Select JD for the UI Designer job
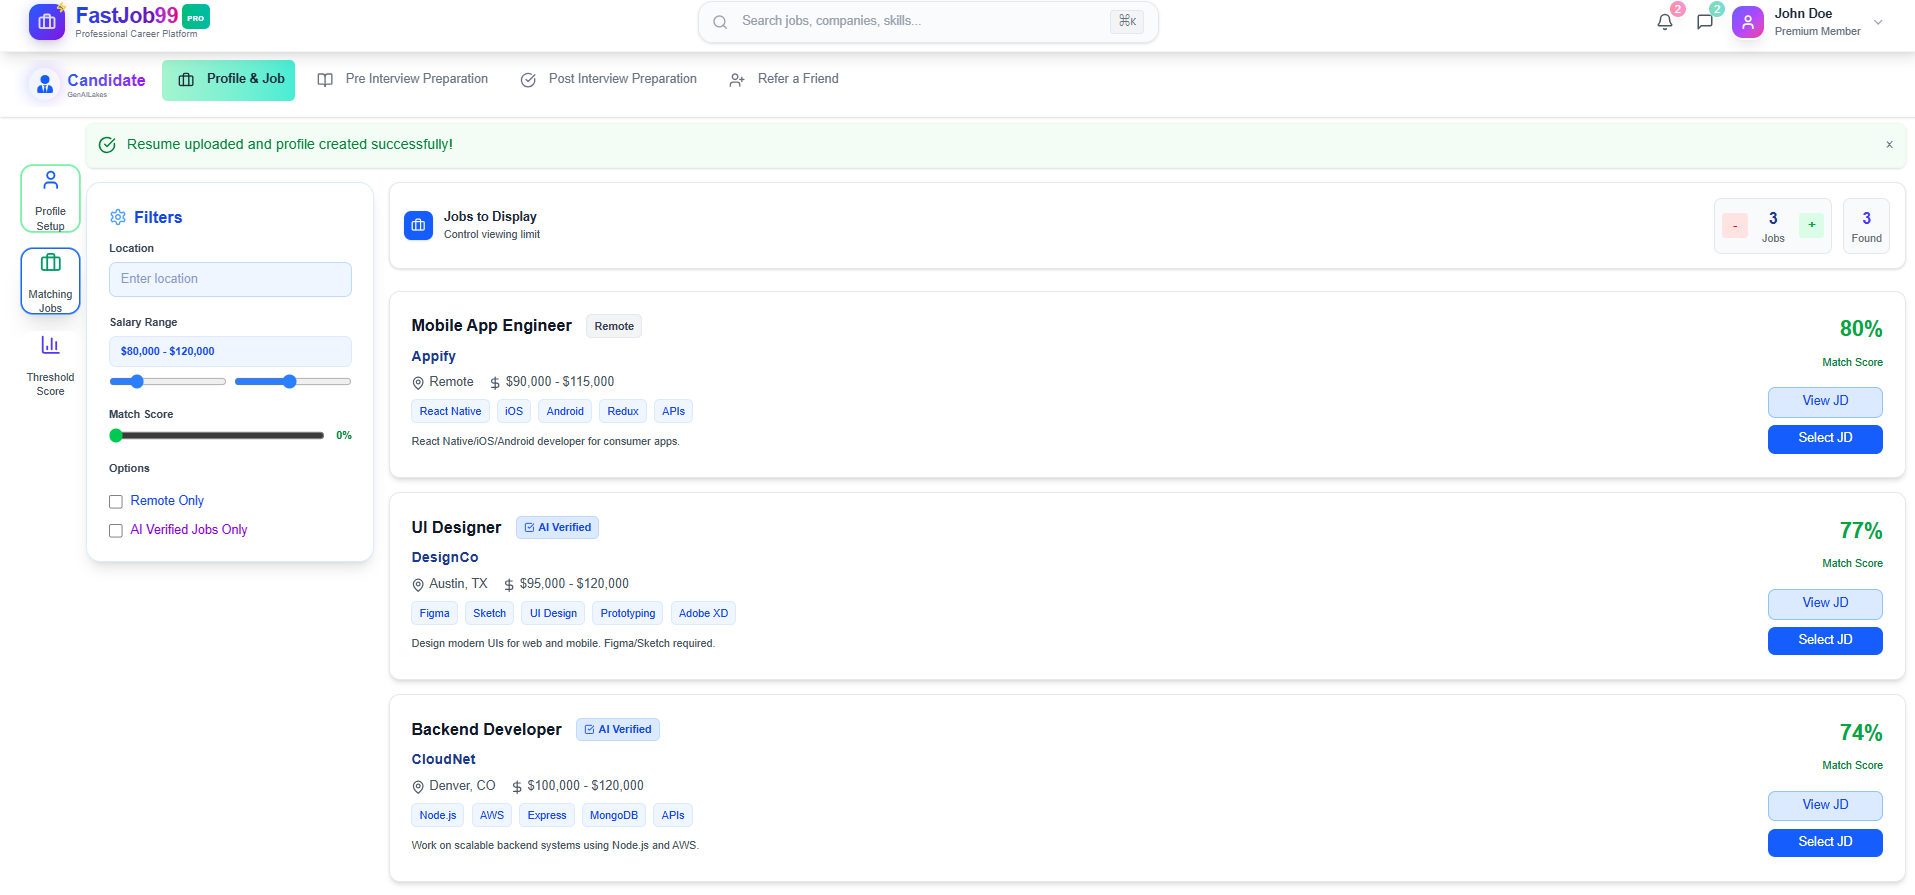The width and height of the screenshot is (1915, 895). tap(1824, 640)
